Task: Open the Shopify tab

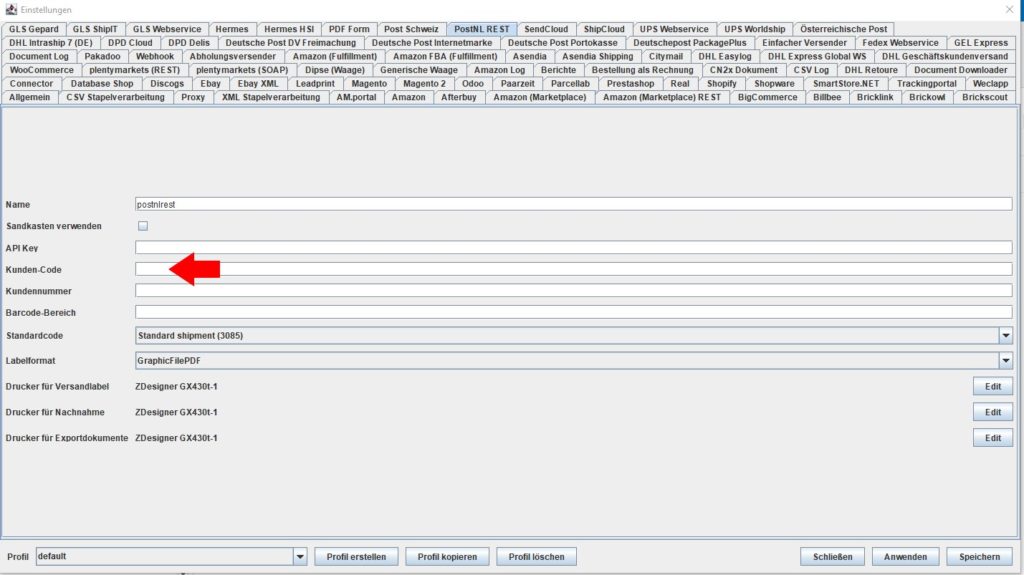Action: coord(722,84)
